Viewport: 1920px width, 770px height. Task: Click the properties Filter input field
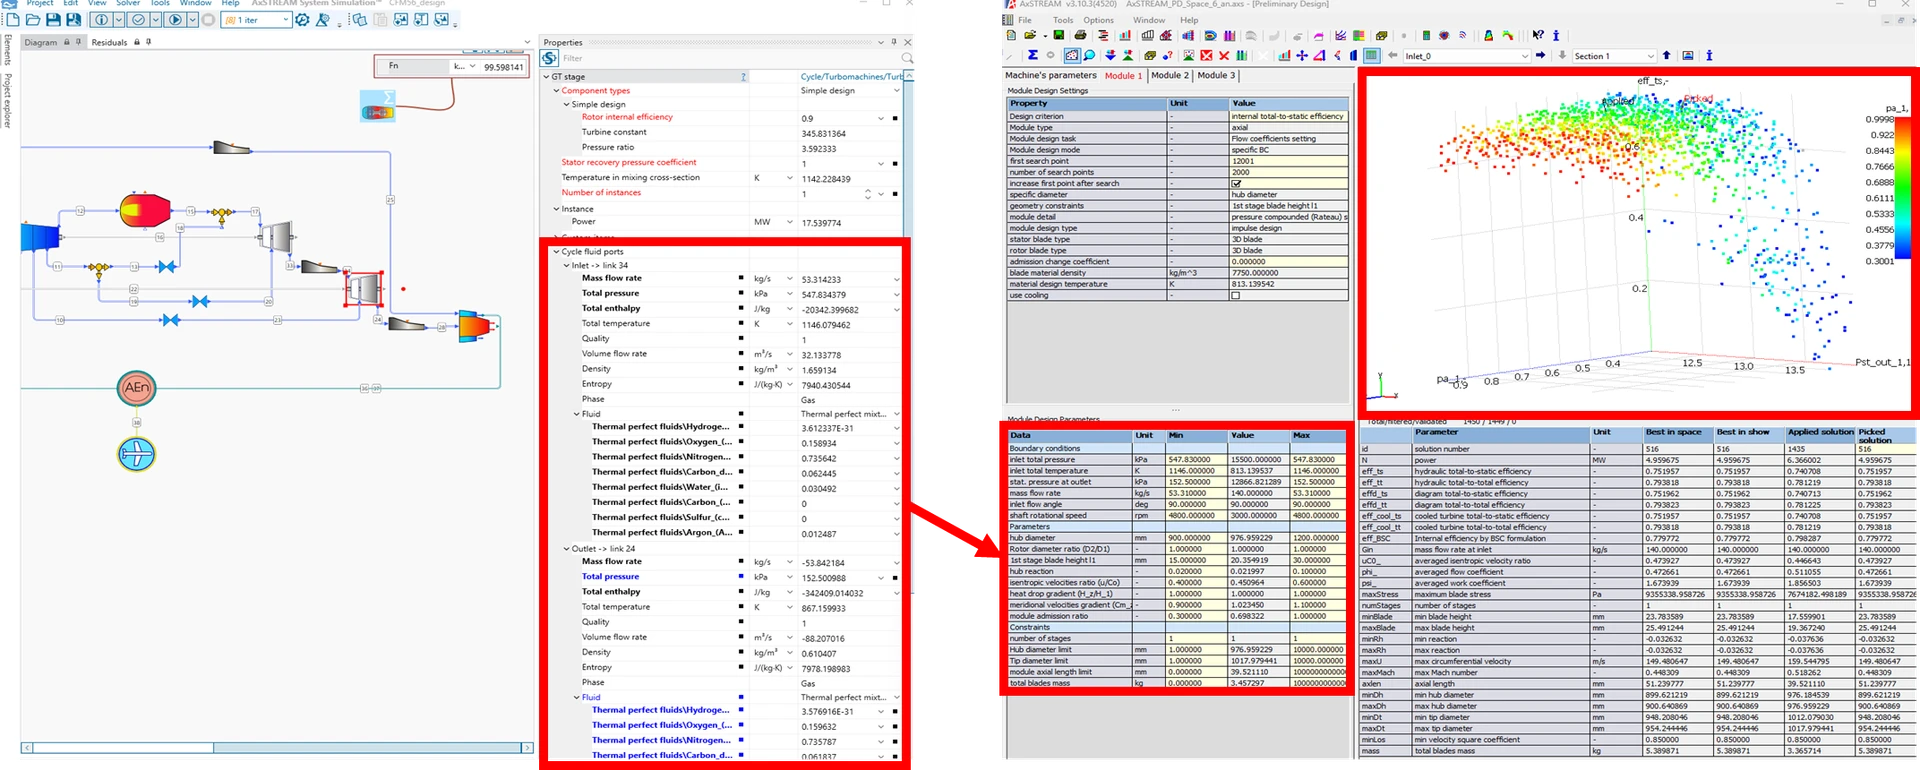click(x=730, y=58)
